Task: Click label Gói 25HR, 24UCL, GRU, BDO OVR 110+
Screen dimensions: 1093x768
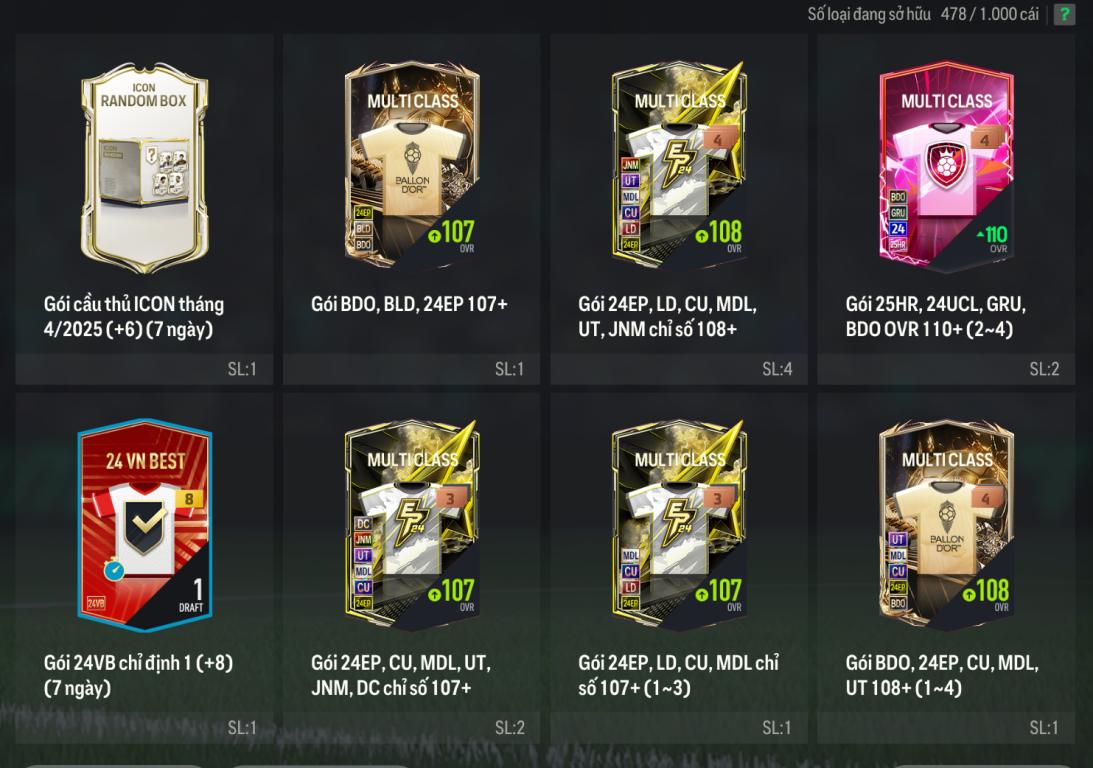Action: point(935,316)
